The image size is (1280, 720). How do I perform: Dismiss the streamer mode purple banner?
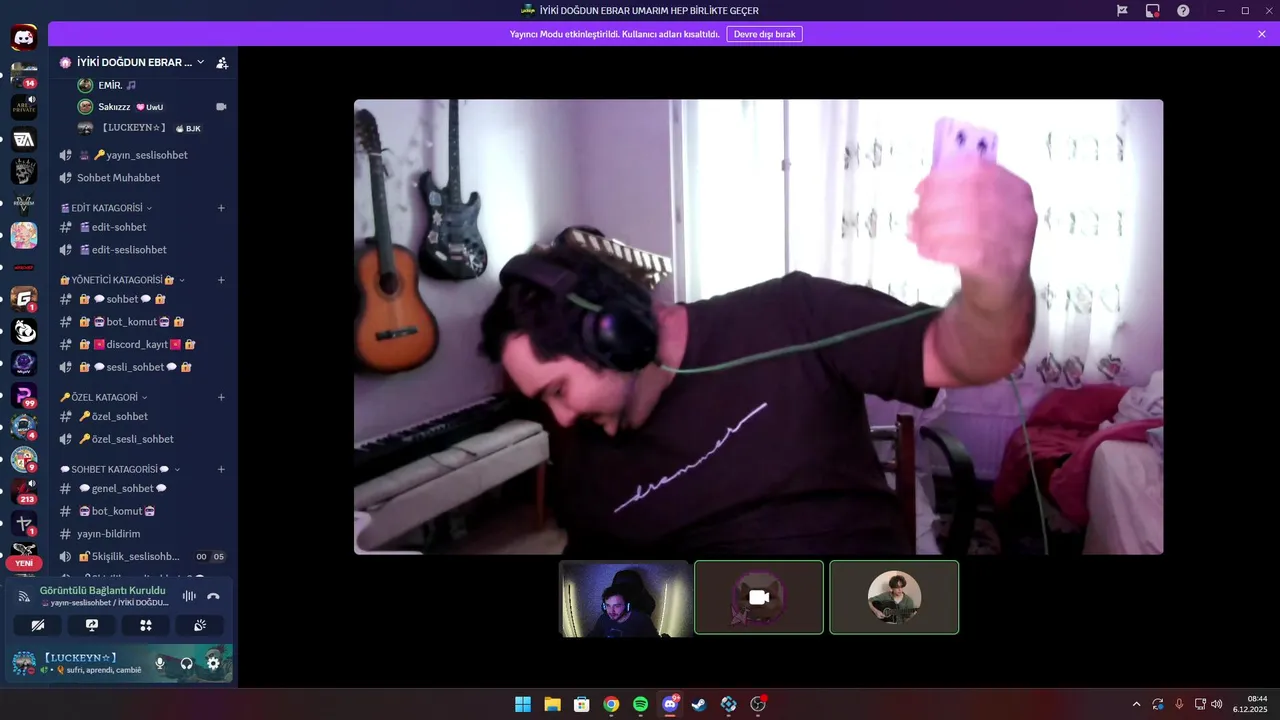[x=1262, y=34]
